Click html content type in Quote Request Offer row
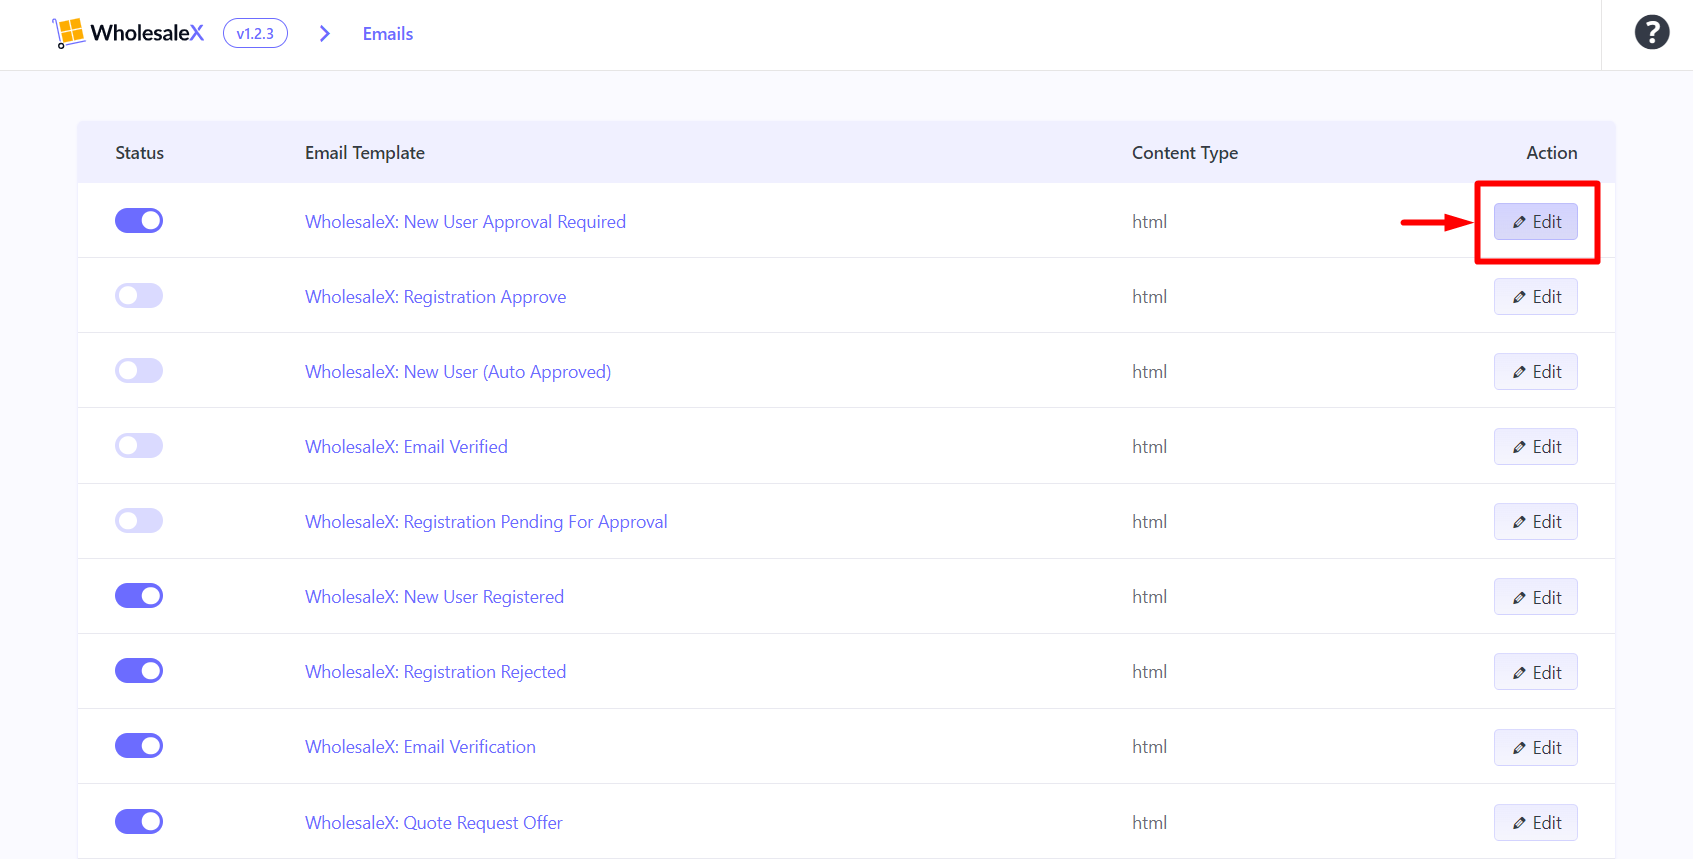Image resolution: width=1693 pixels, height=859 pixels. coord(1149,823)
